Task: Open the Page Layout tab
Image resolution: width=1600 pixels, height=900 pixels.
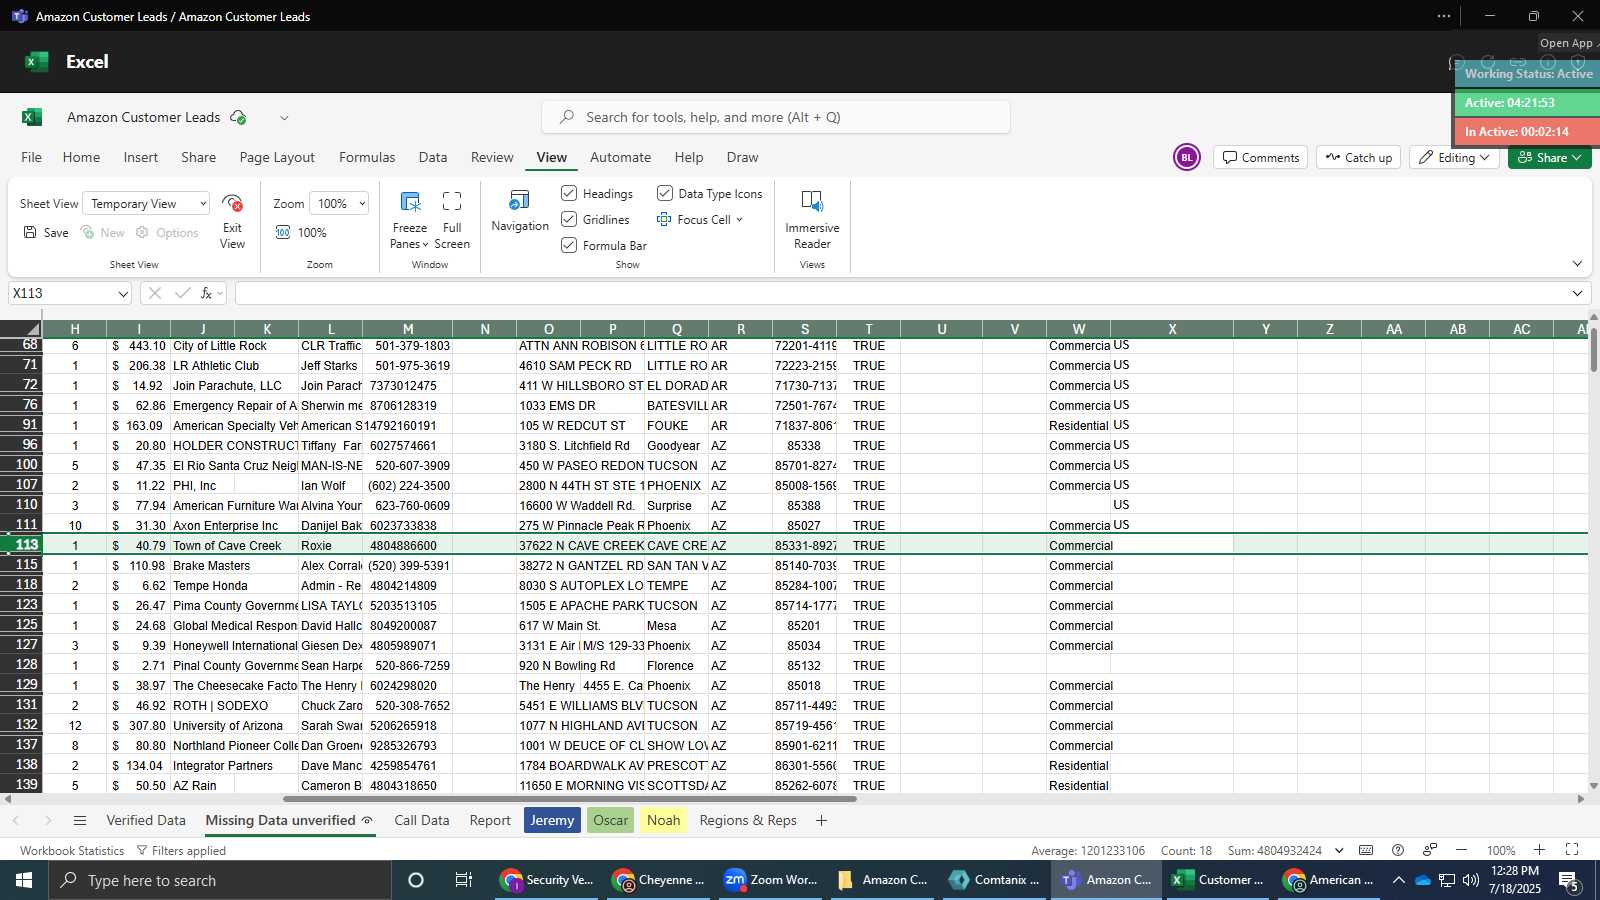Action: [x=277, y=157]
